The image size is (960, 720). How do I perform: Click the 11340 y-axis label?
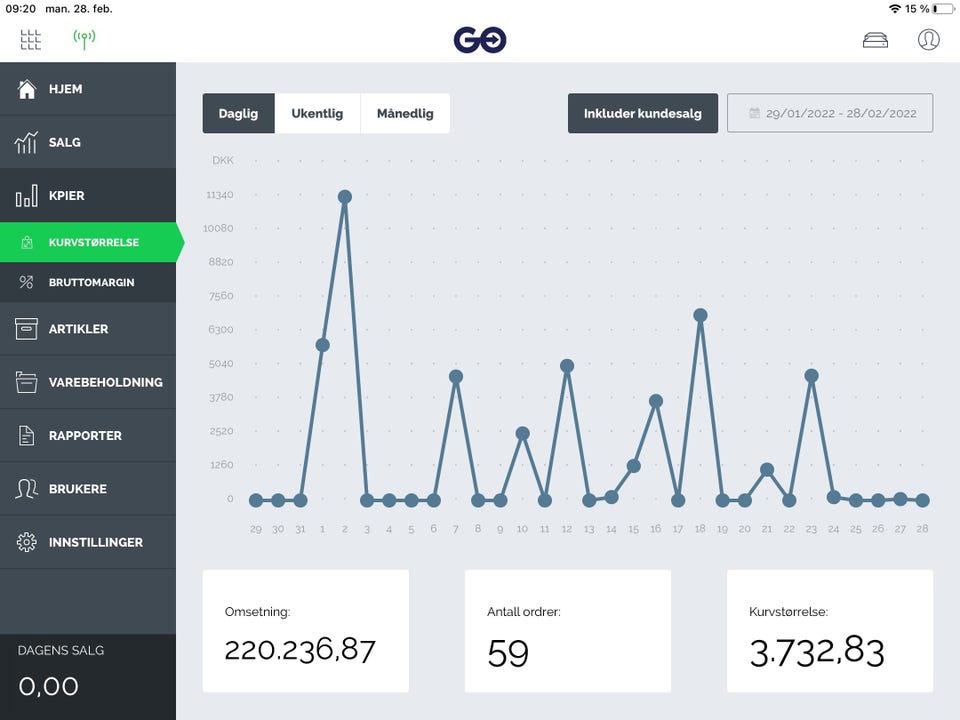(x=220, y=195)
